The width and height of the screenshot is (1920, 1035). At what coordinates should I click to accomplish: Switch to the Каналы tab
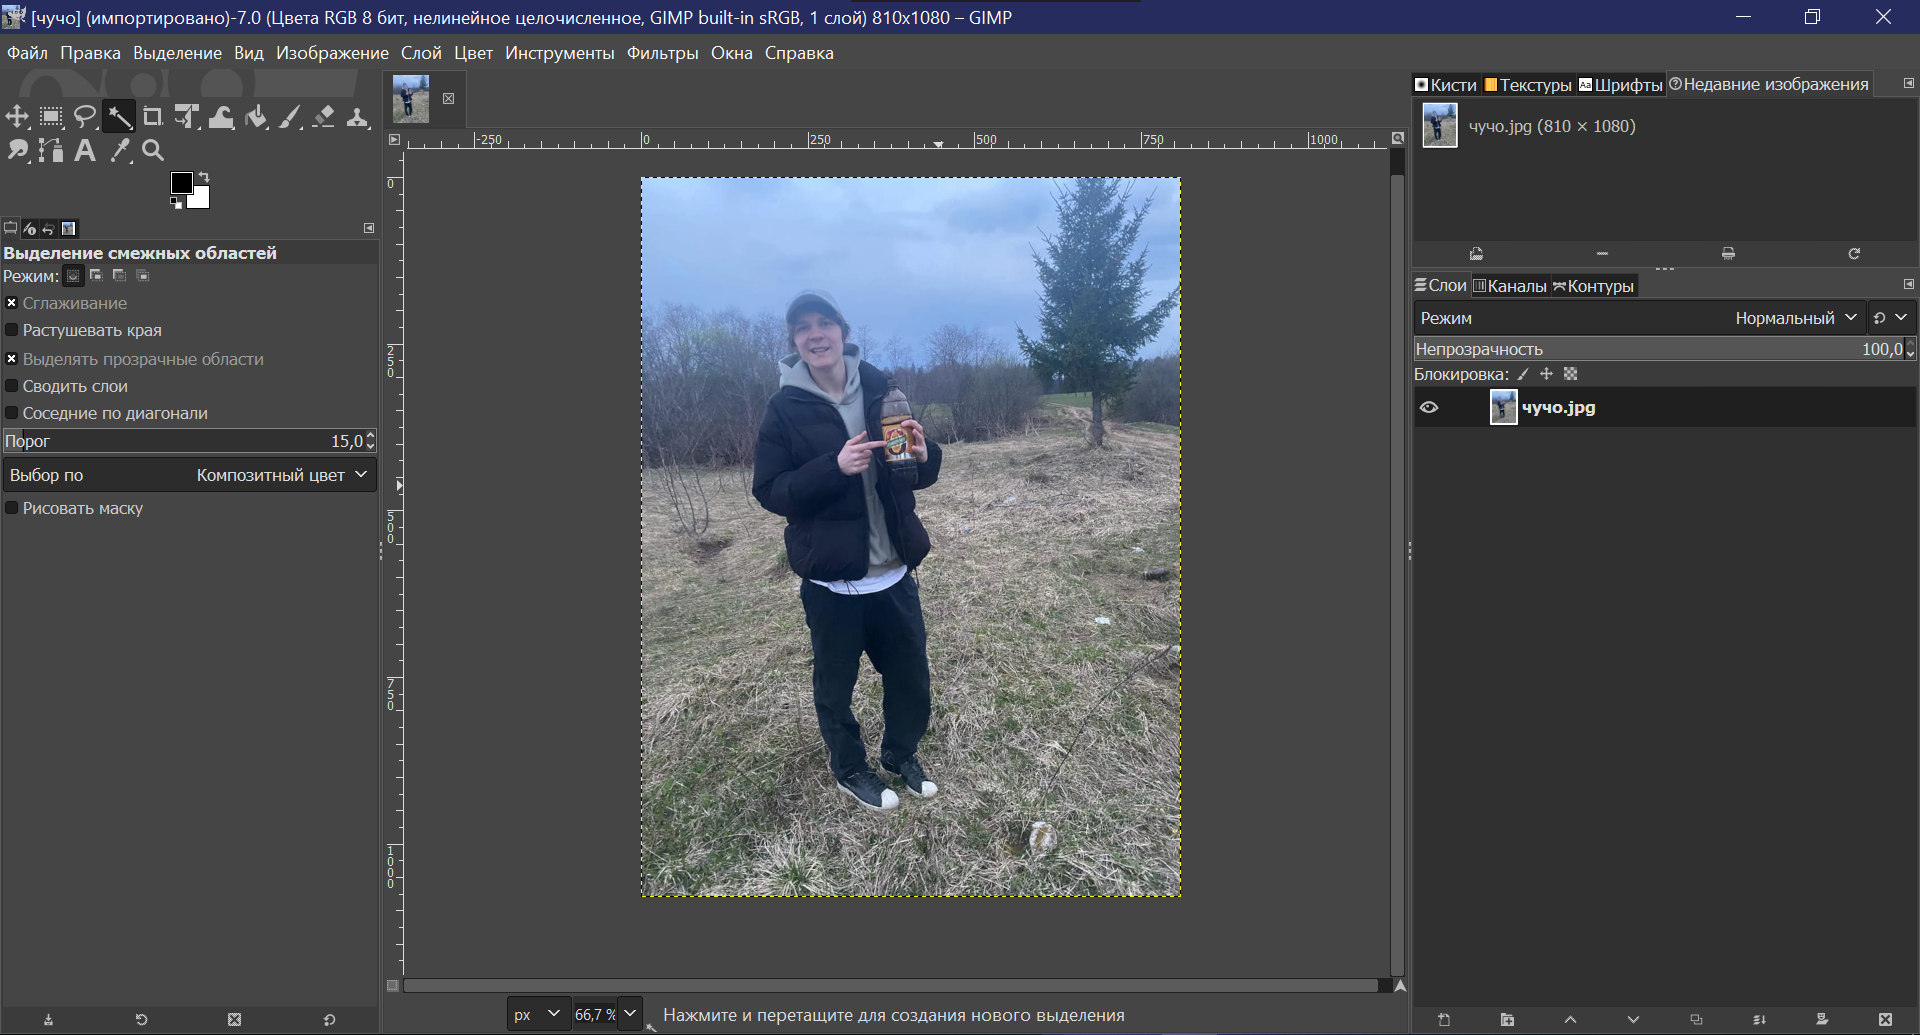[1509, 286]
